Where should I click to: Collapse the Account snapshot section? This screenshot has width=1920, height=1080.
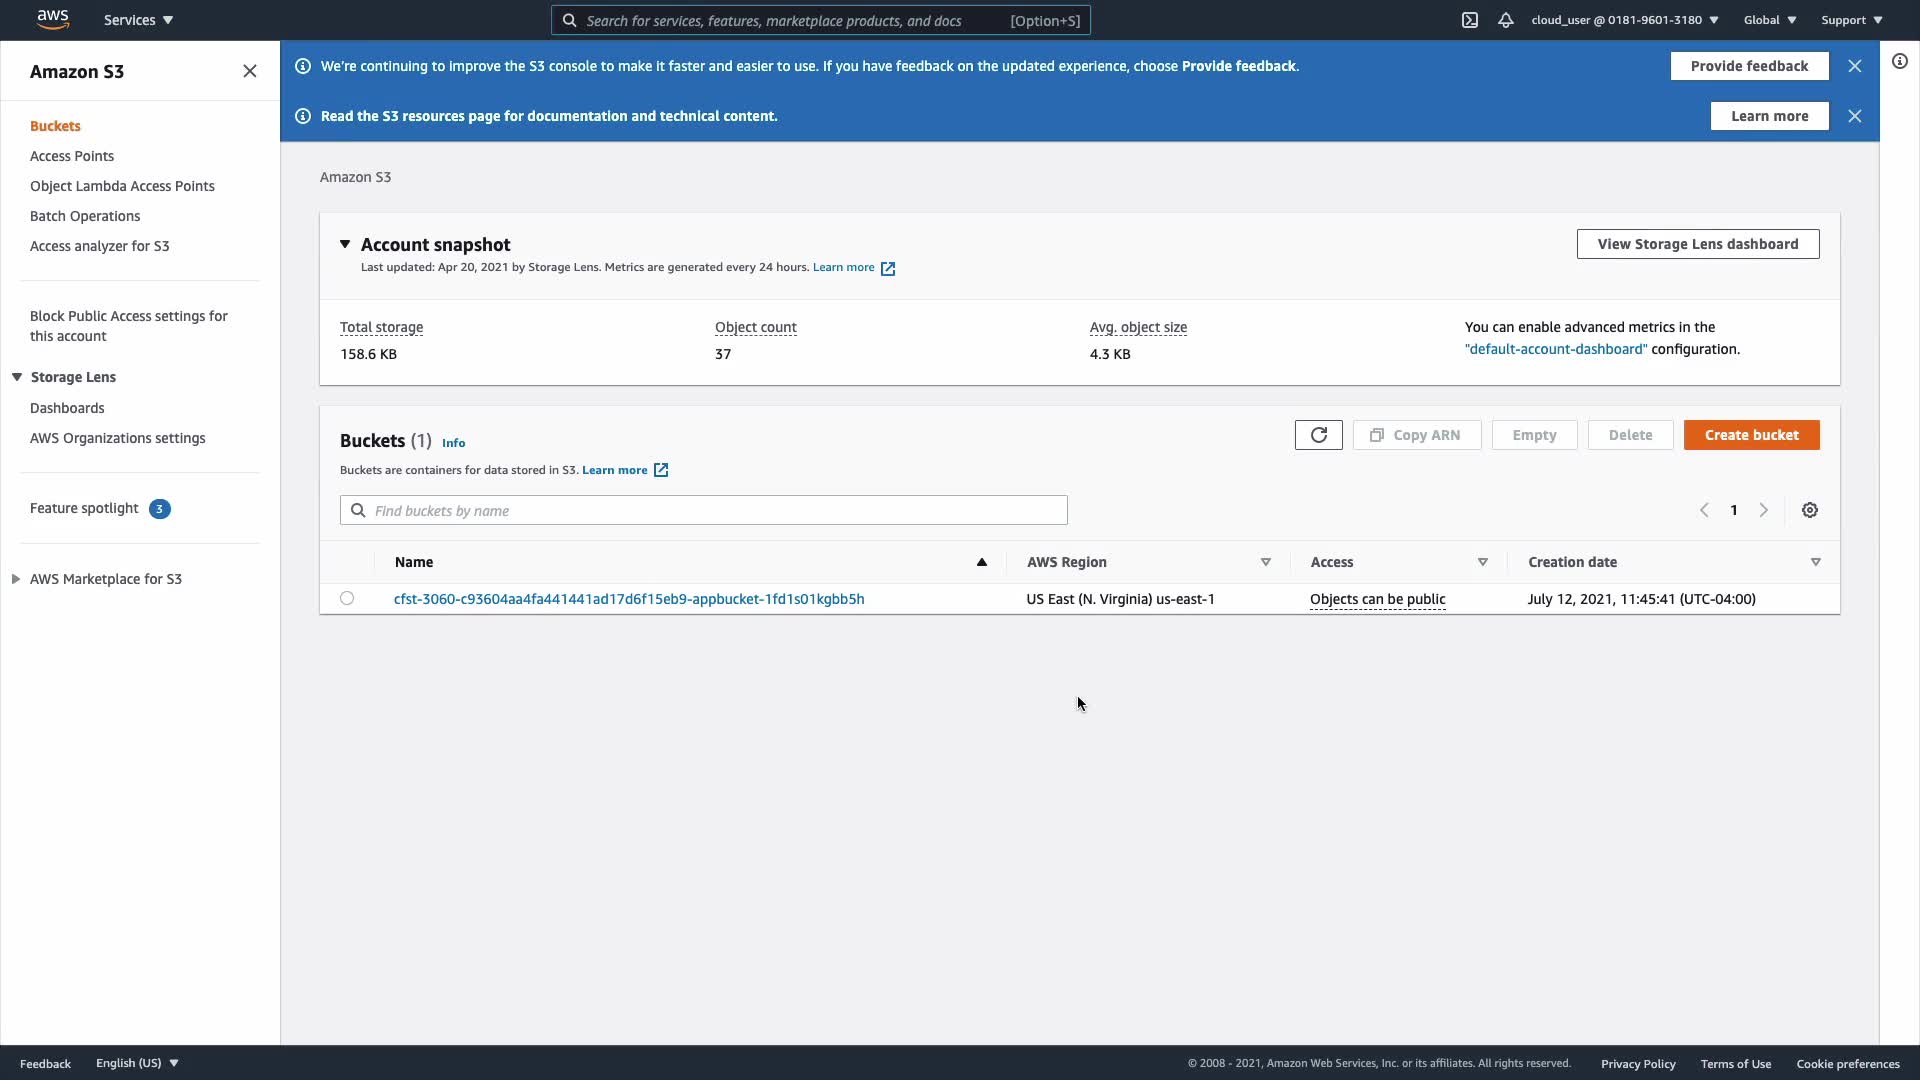click(345, 244)
